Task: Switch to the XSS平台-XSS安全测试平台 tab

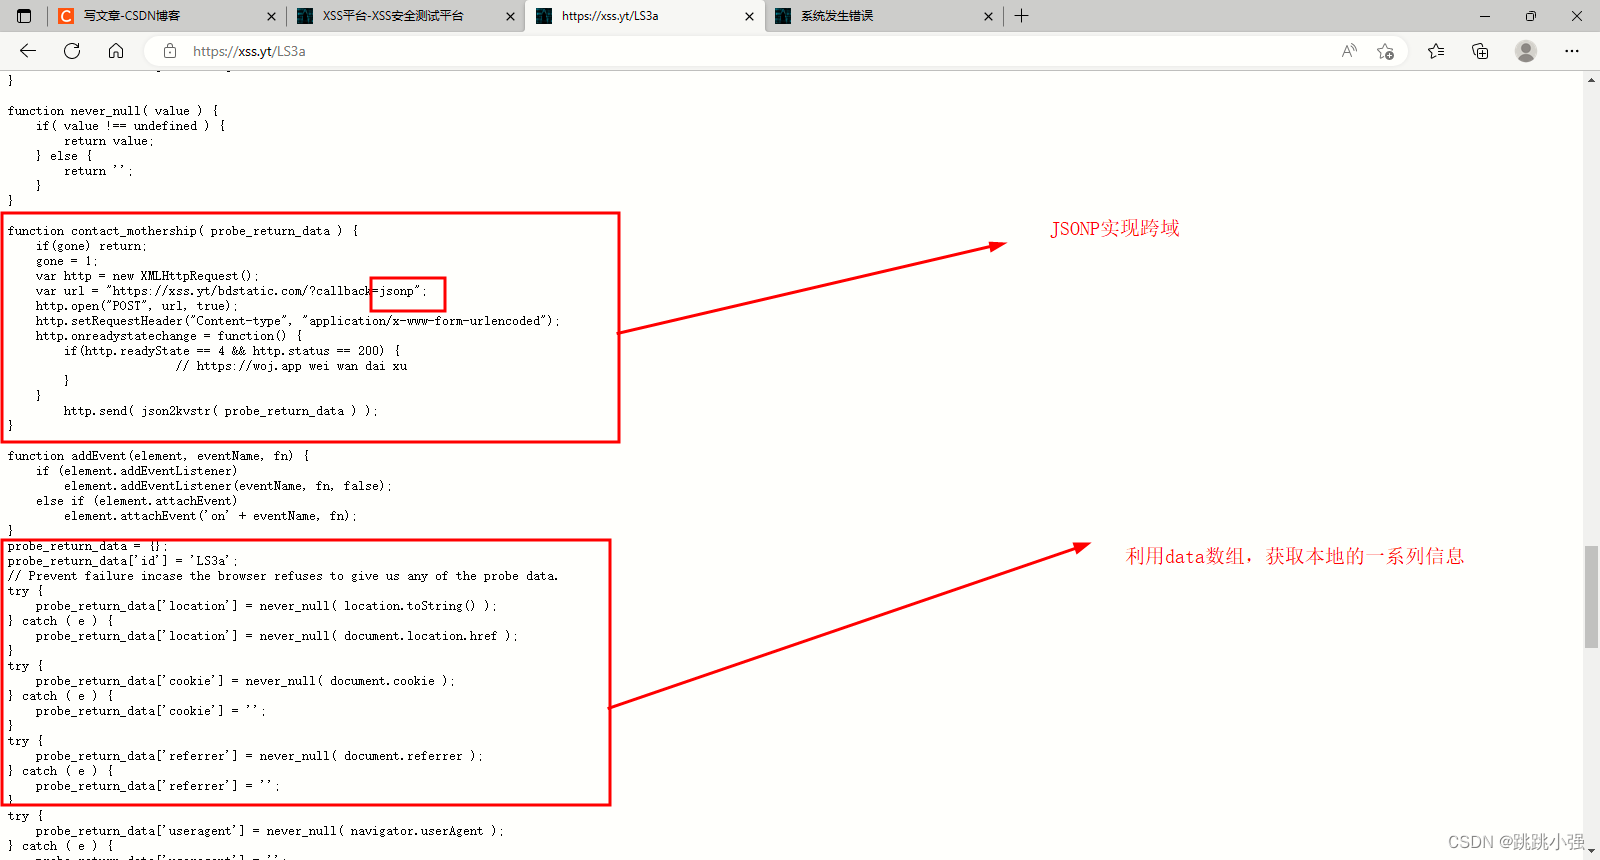Action: pos(405,16)
